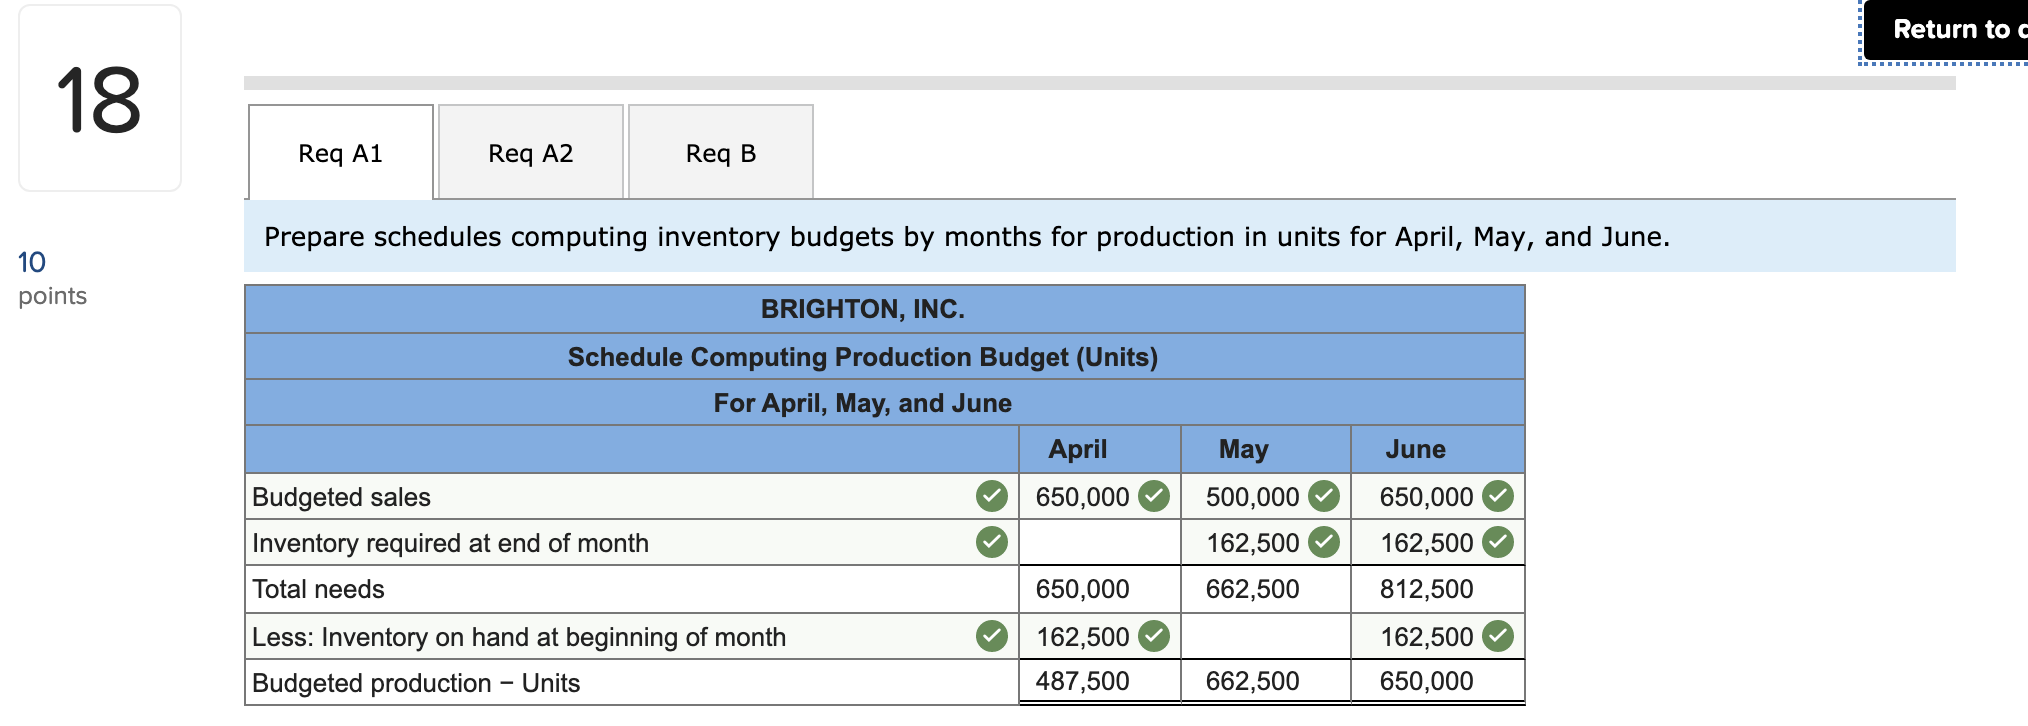Image resolution: width=2028 pixels, height=726 pixels.
Task: Click the checkmark next to April budgeted sales 650,000
Action: (x=1154, y=496)
